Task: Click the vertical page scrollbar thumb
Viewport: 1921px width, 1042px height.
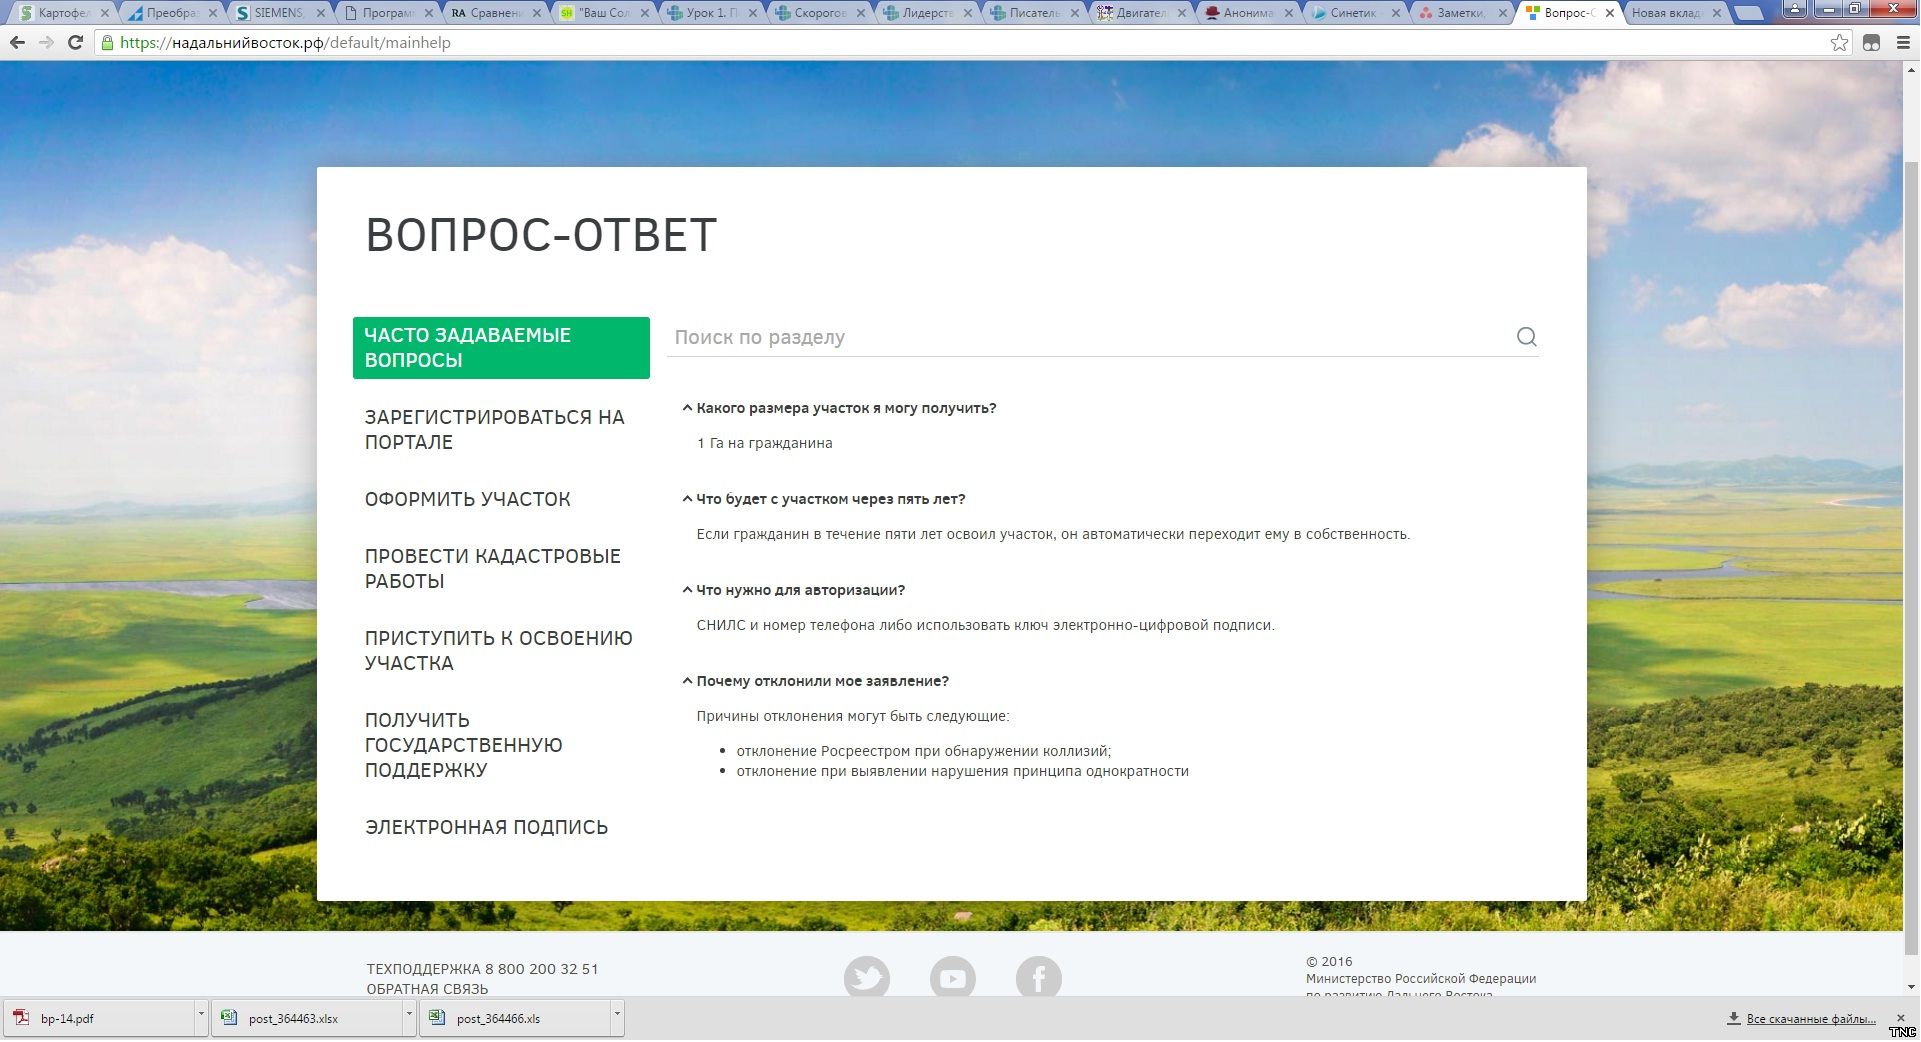Action: click(x=1911, y=556)
